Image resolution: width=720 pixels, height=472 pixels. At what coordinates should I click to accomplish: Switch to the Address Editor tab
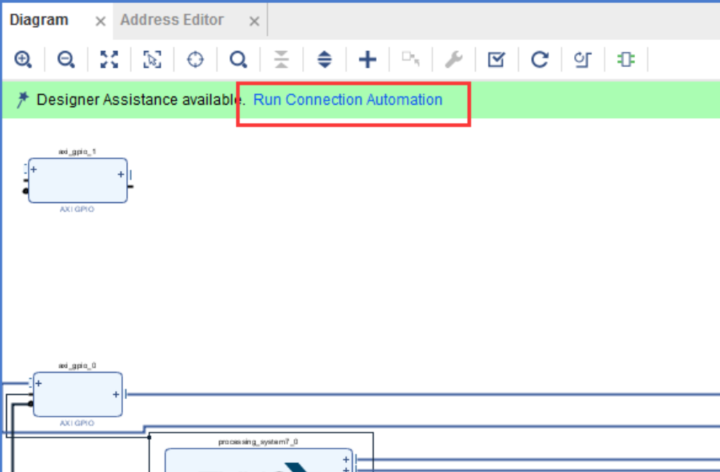coord(172,20)
